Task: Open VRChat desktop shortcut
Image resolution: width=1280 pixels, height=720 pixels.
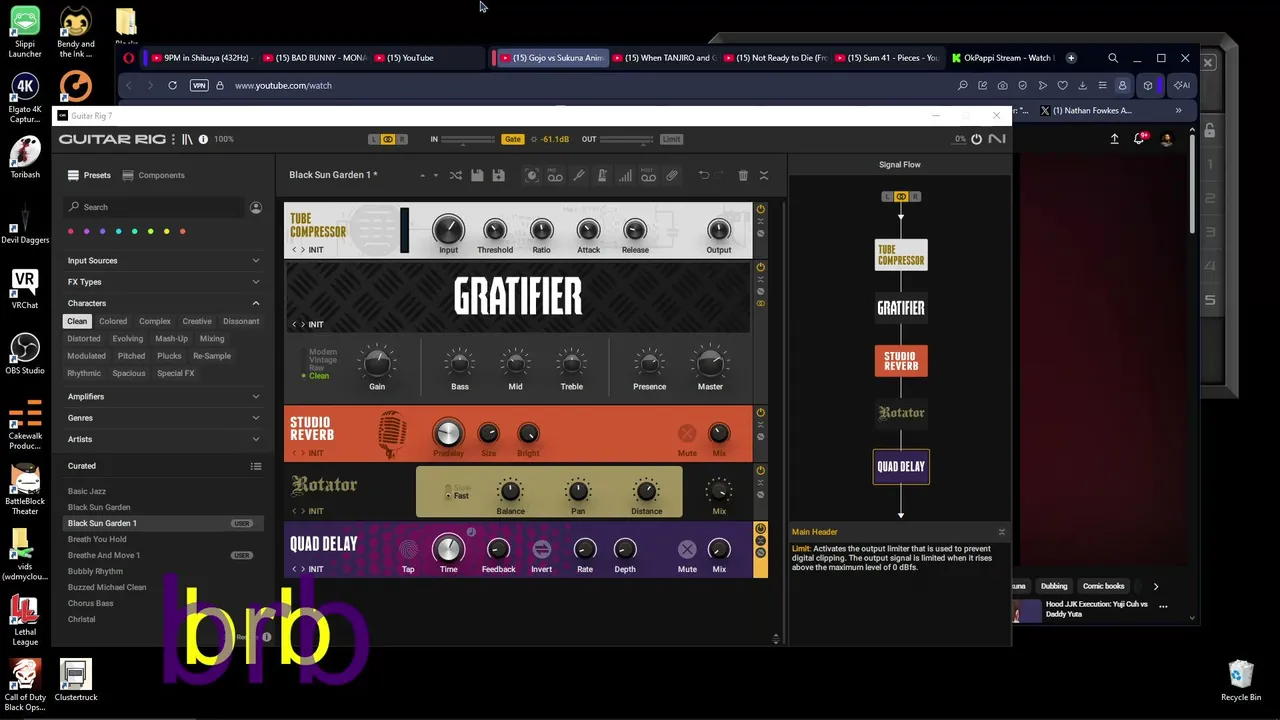Action: [x=25, y=289]
